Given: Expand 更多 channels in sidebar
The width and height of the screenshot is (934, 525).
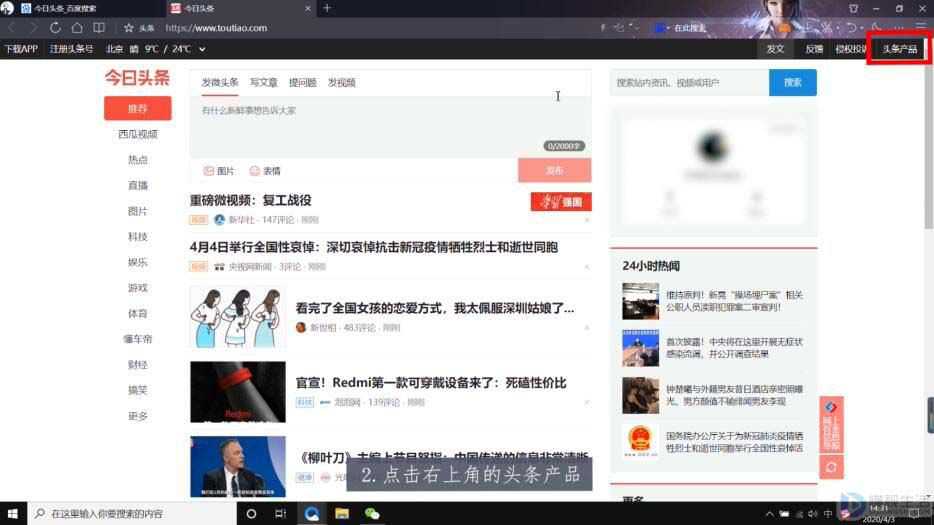Looking at the screenshot, I should coord(138,416).
